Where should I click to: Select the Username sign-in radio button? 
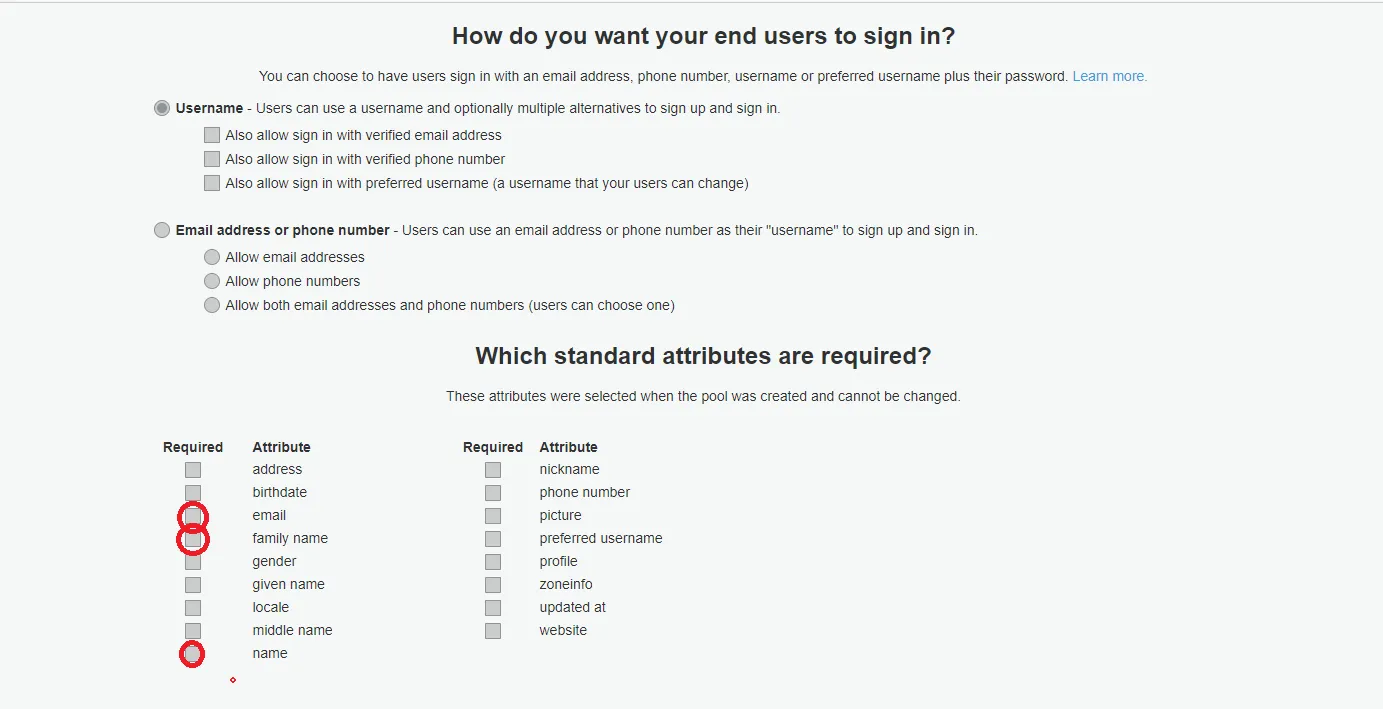(162, 108)
